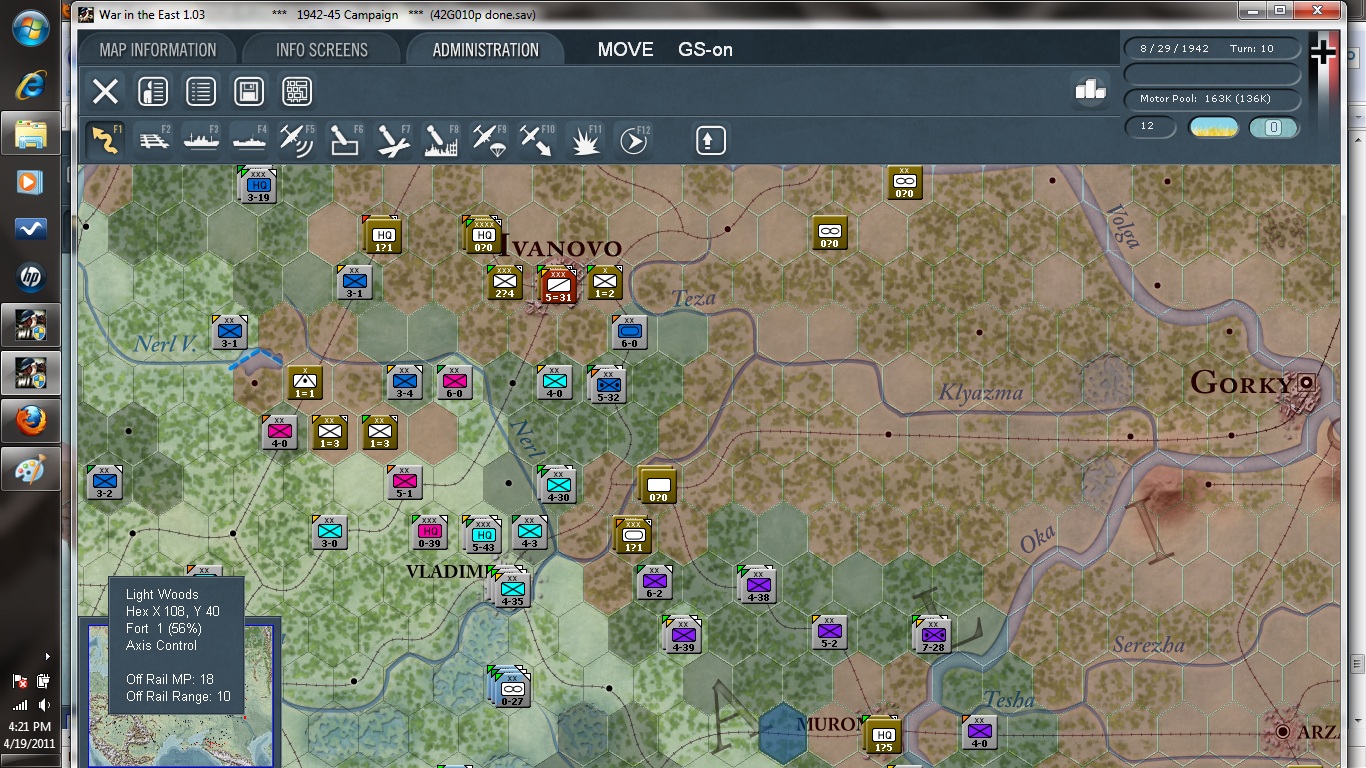Click the bar-chart podium icon
The height and width of the screenshot is (768, 1366).
coord(1090,89)
